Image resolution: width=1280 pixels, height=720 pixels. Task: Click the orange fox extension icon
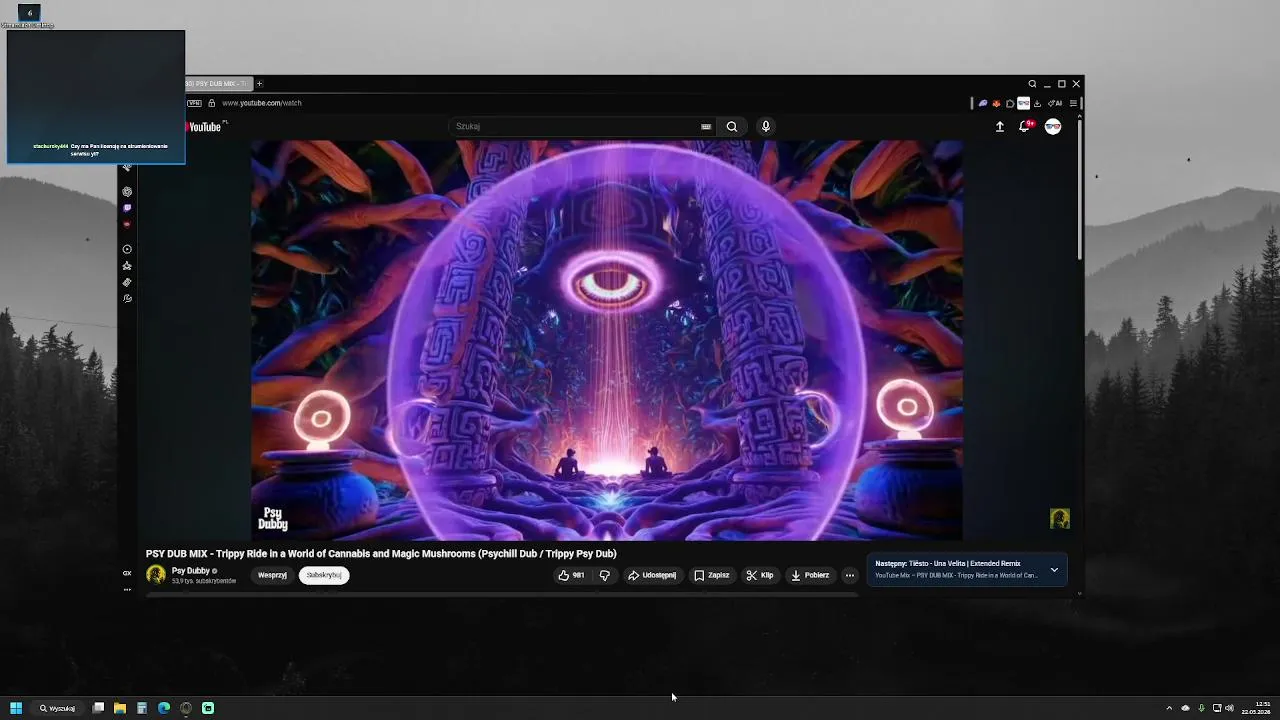click(996, 103)
